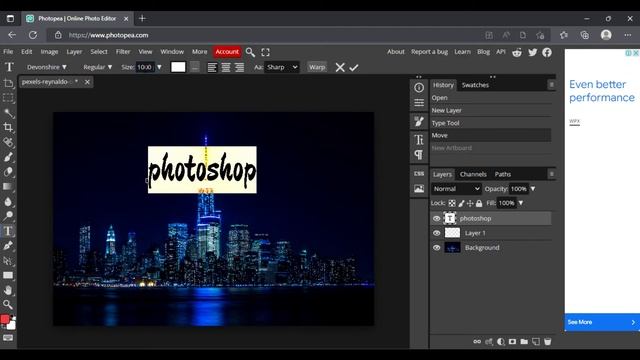Open the CSS panel icon
Viewport: 640px width, 360px height.
point(419,174)
